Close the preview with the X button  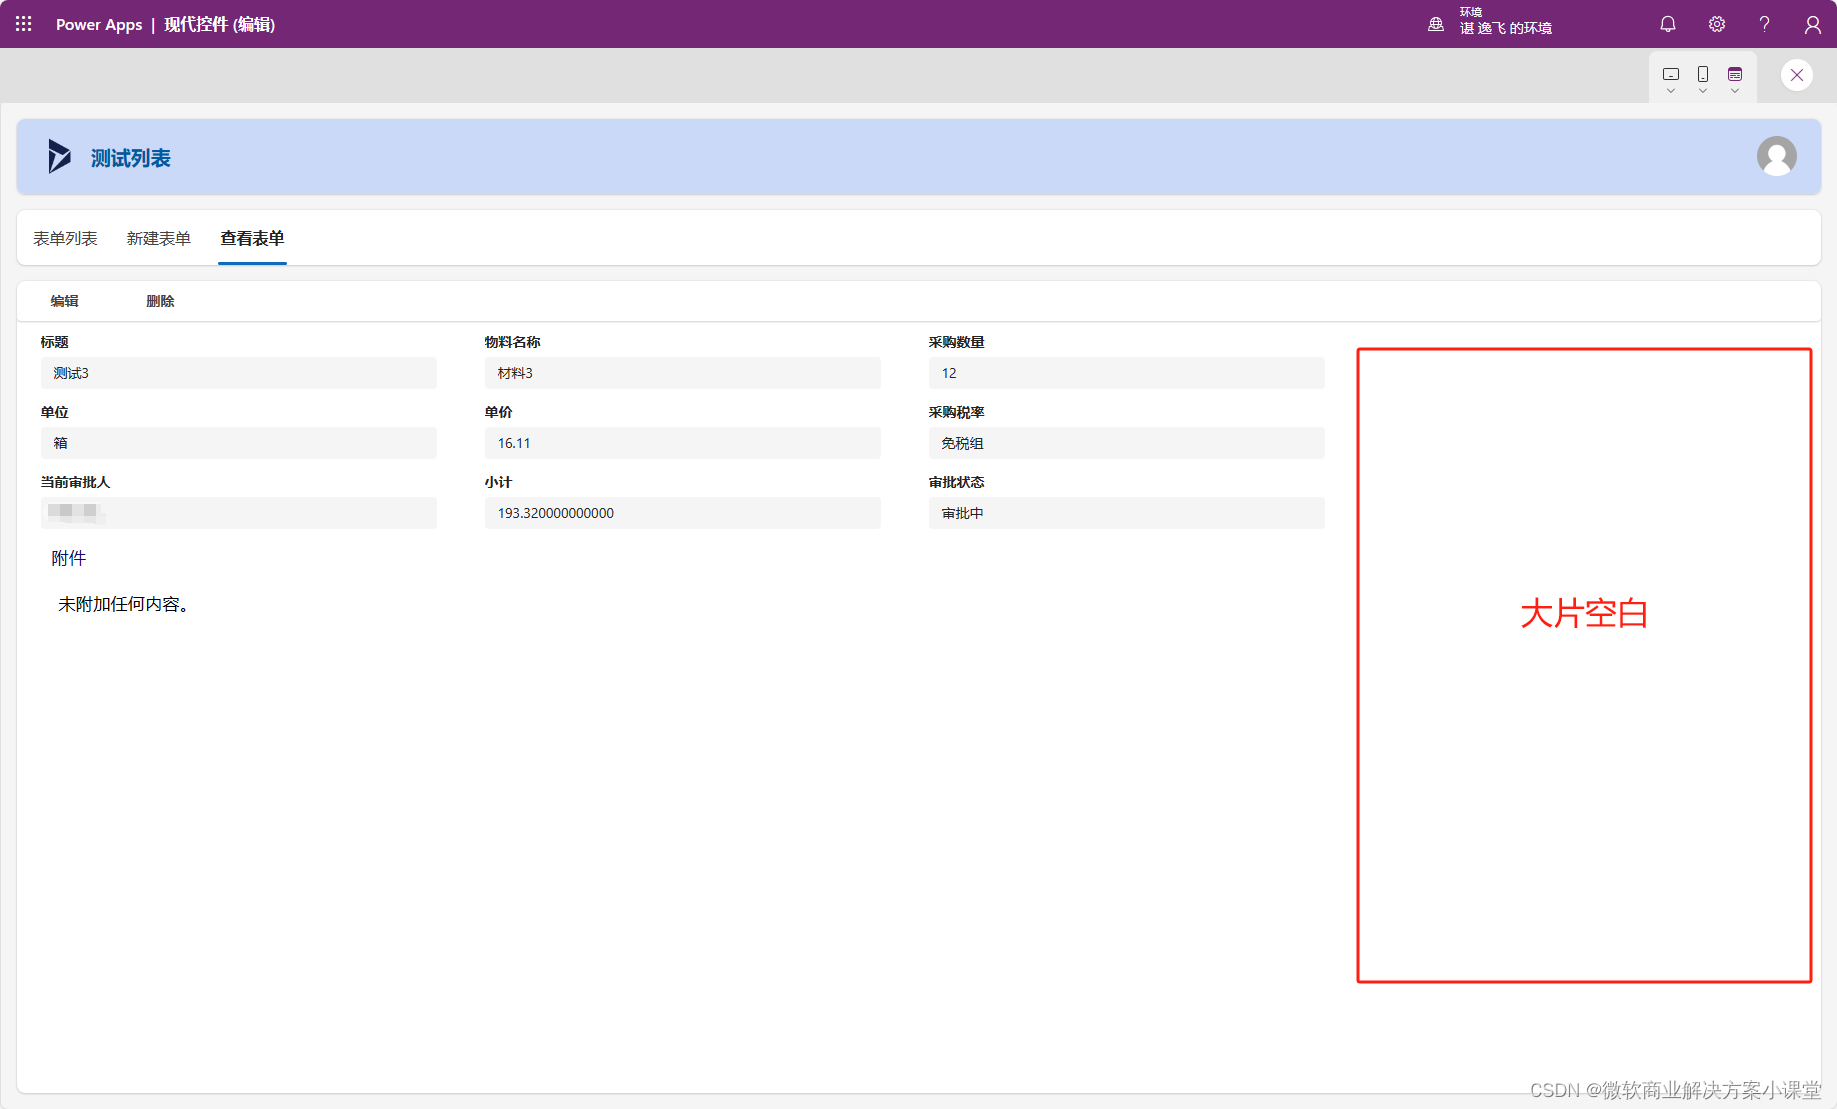coord(1796,74)
